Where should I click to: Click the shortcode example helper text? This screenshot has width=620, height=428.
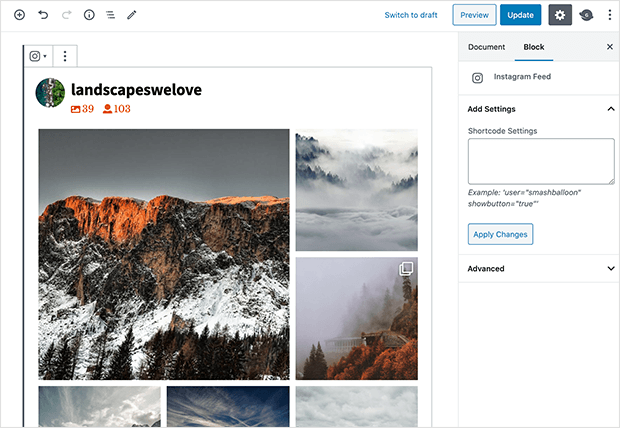[524, 198]
